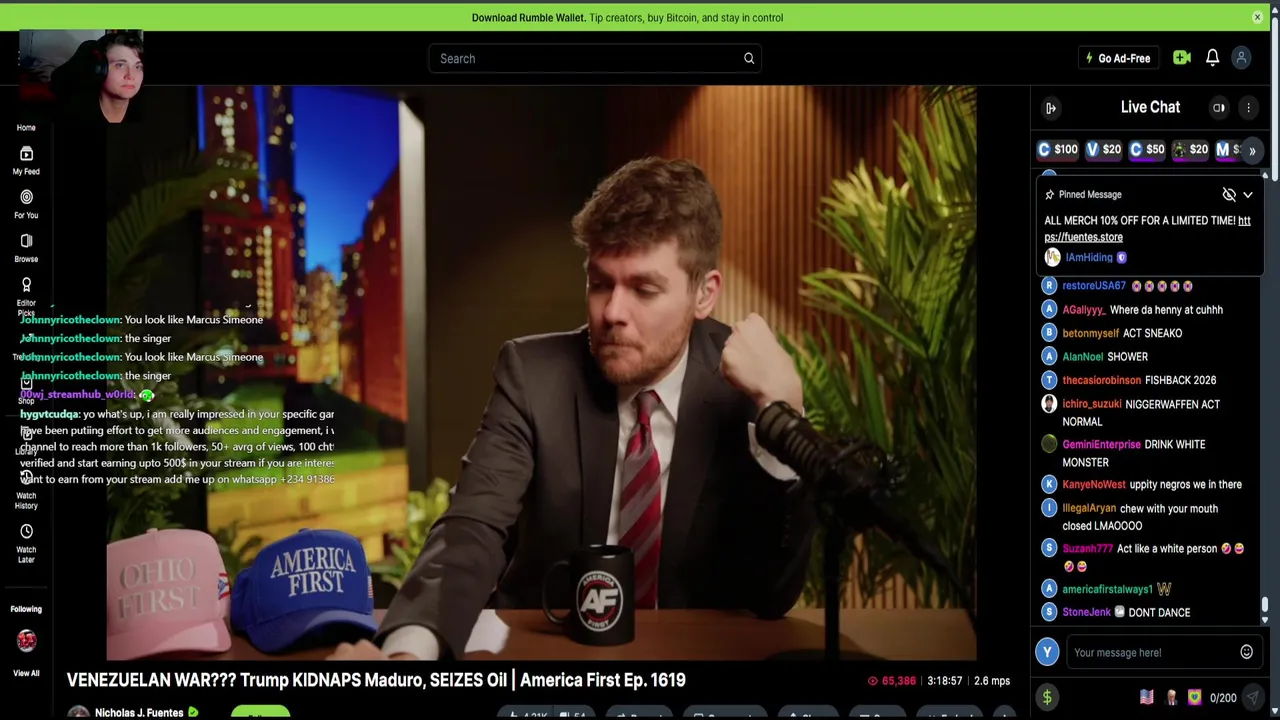This screenshot has height=720, width=1280.
Task: Expand more rants with double arrow
Action: tap(1252, 151)
